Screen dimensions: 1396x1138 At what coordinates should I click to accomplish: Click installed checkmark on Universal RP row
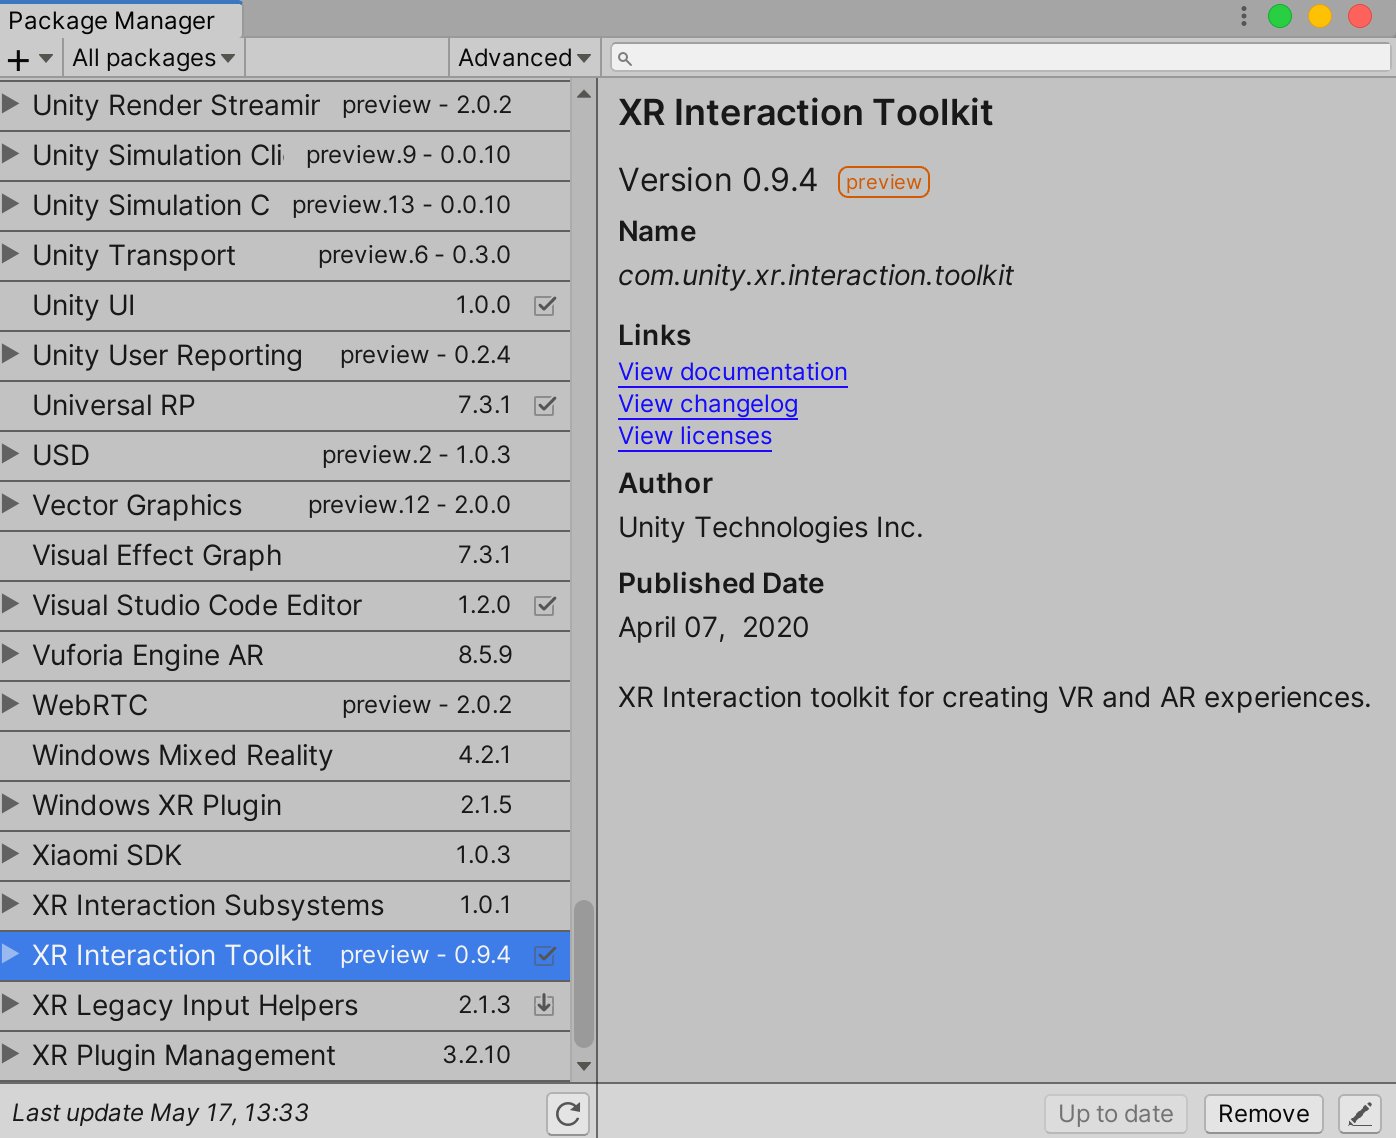[x=545, y=405]
